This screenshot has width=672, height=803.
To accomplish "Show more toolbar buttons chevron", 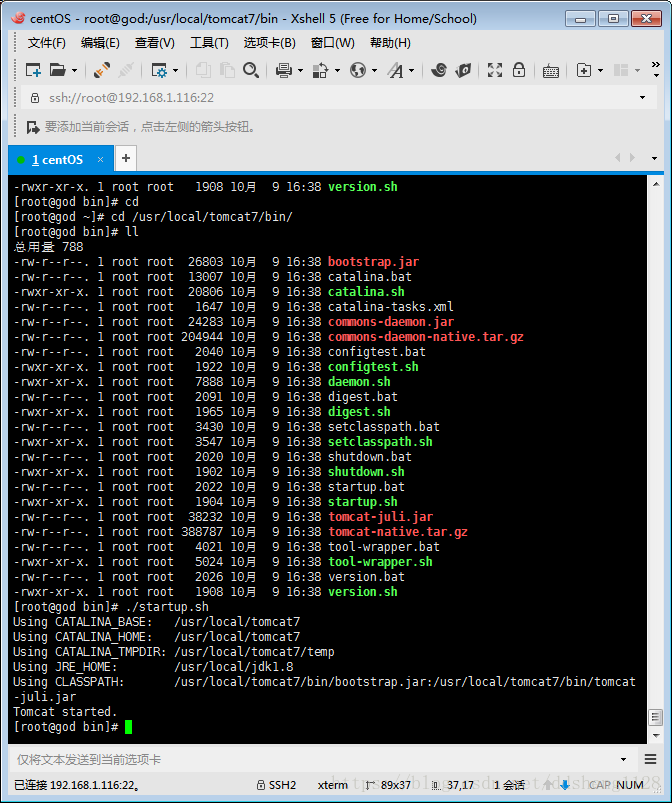I will point(656,69).
